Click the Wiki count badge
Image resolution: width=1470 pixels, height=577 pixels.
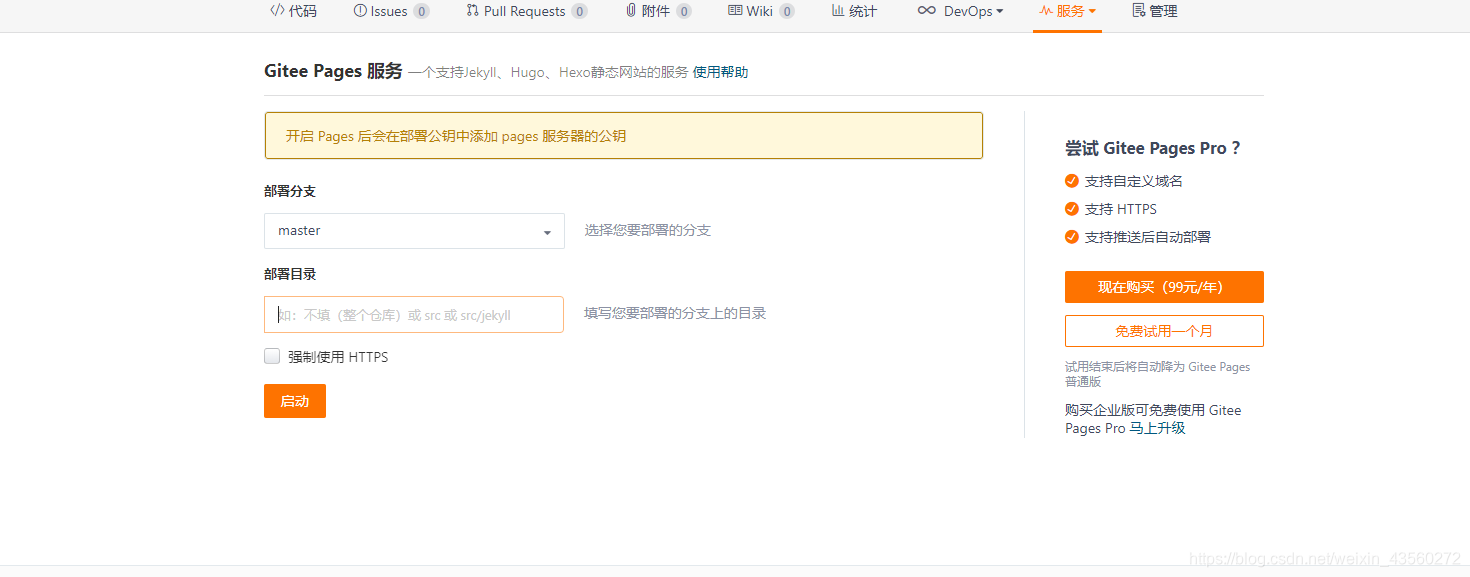click(x=786, y=12)
